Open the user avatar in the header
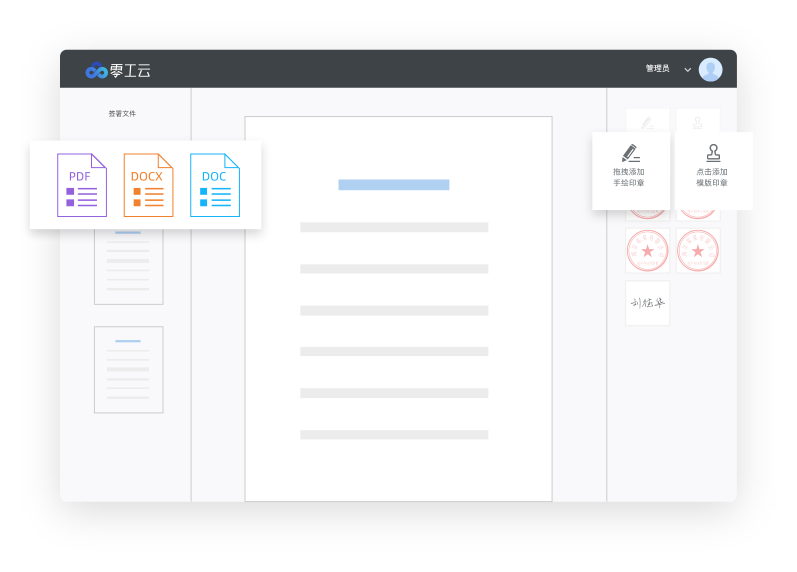 click(710, 69)
